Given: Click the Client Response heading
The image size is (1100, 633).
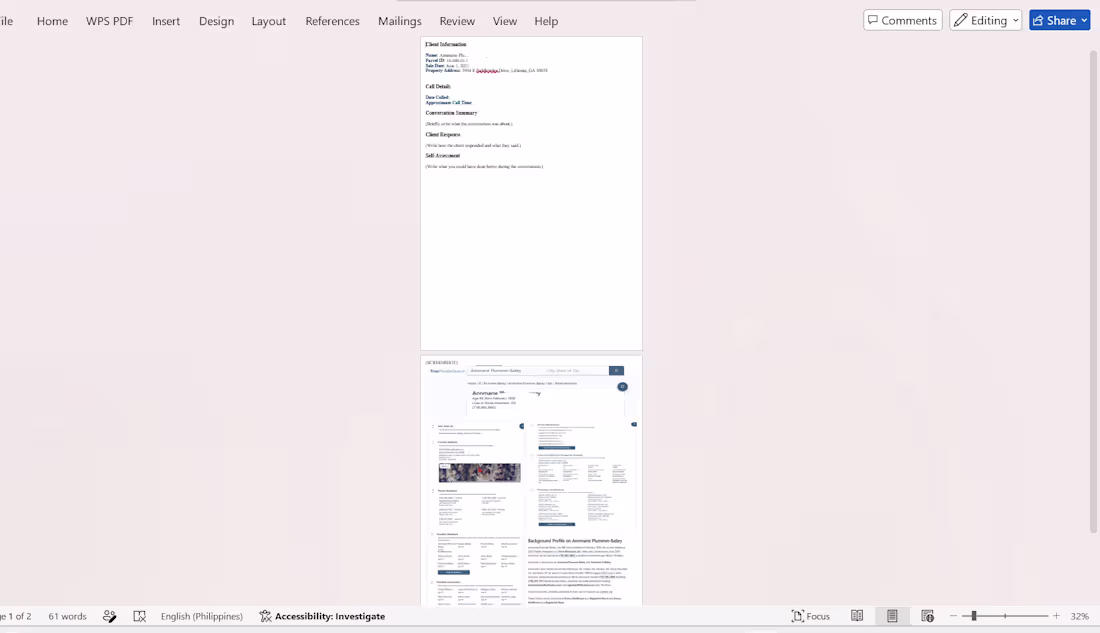Looking at the screenshot, I should point(443,134).
